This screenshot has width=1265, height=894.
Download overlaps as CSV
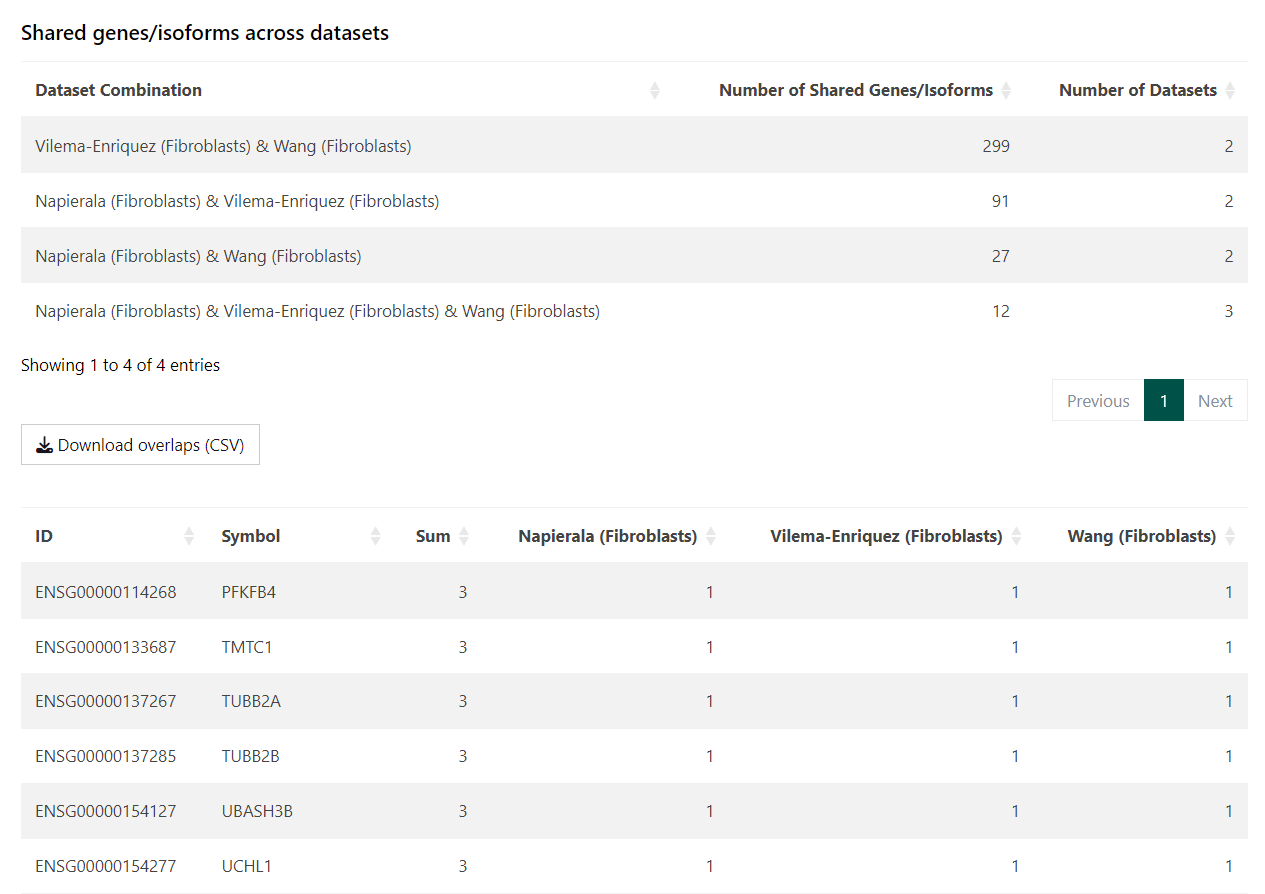tap(140, 445)
